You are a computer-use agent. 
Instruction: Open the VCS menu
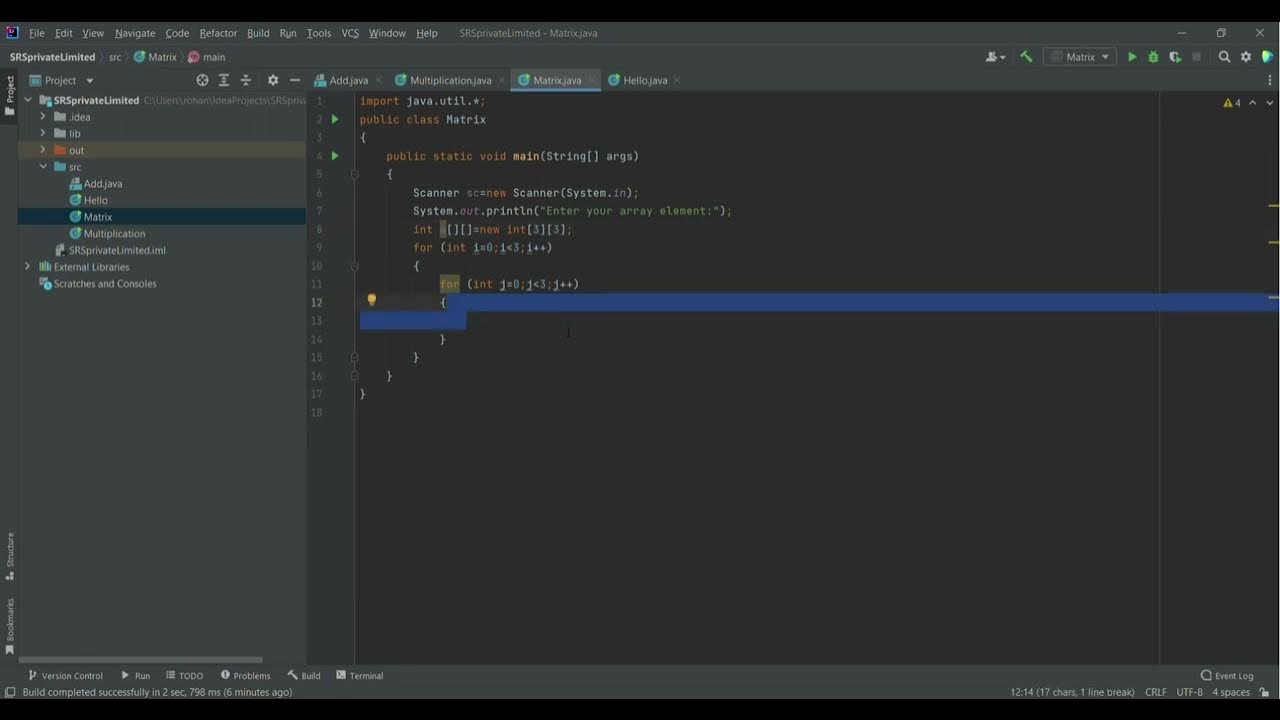(350, 33)
